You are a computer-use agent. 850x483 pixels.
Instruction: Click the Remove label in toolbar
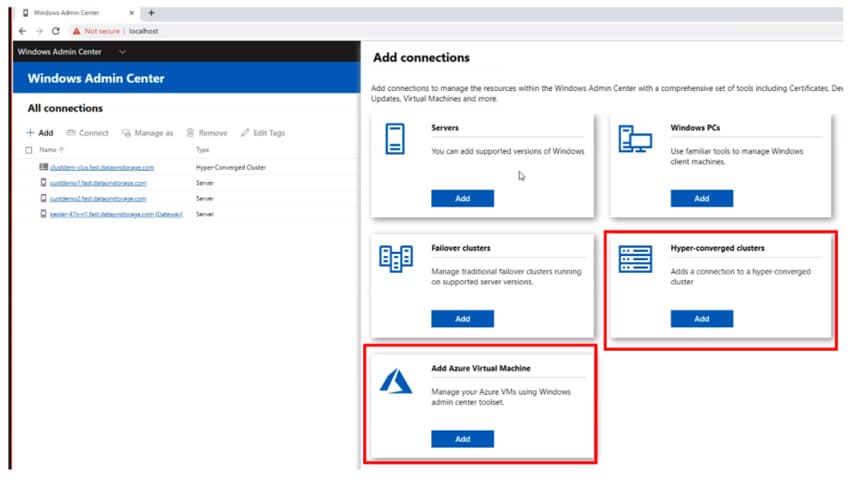pyautogui.click(x=212, y=133)
